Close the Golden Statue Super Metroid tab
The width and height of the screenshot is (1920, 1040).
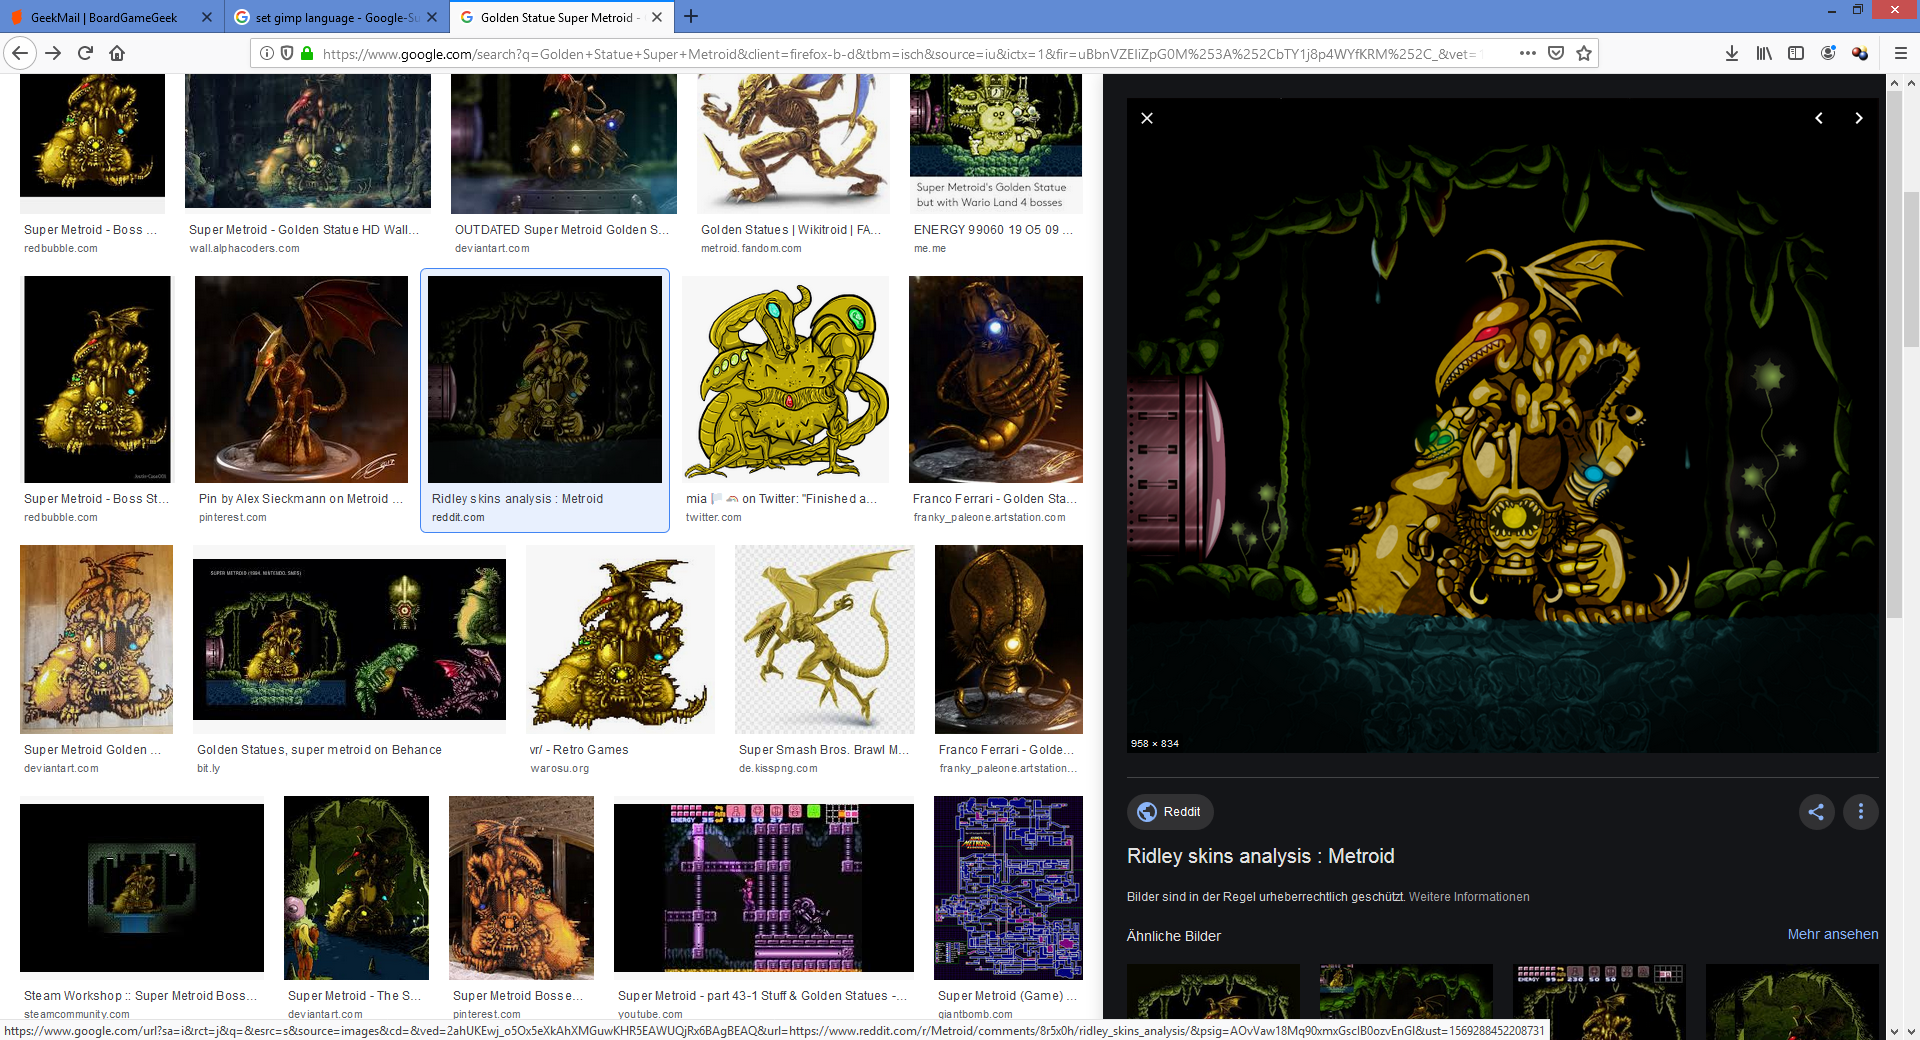(x=657, y=17)
